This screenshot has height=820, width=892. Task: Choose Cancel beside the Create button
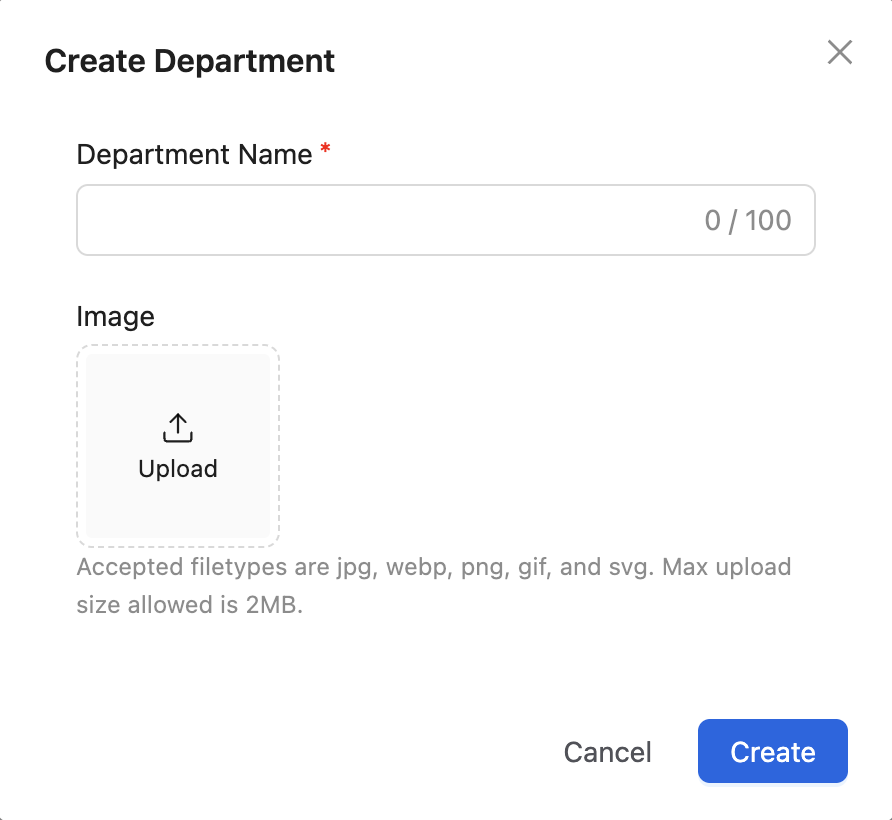[607, 752]
